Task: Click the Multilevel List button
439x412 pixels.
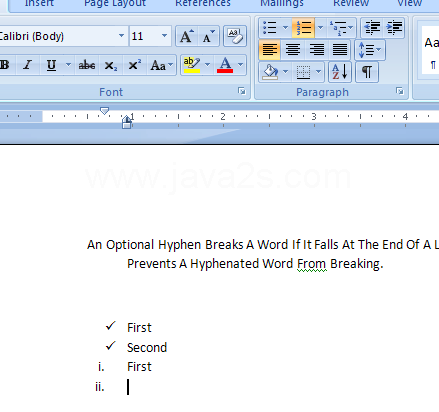Action: pos(342,28)
